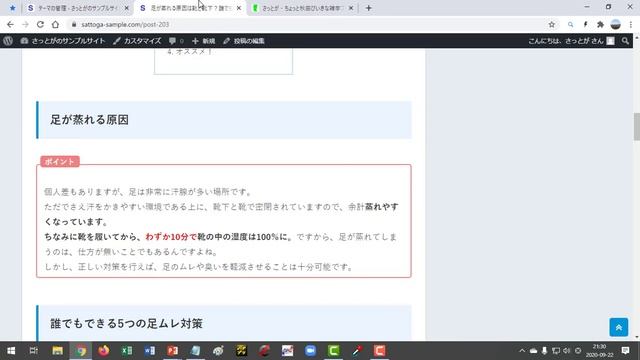
Task: Click the volume icon in system tray
Action: (x=567, y=351)
